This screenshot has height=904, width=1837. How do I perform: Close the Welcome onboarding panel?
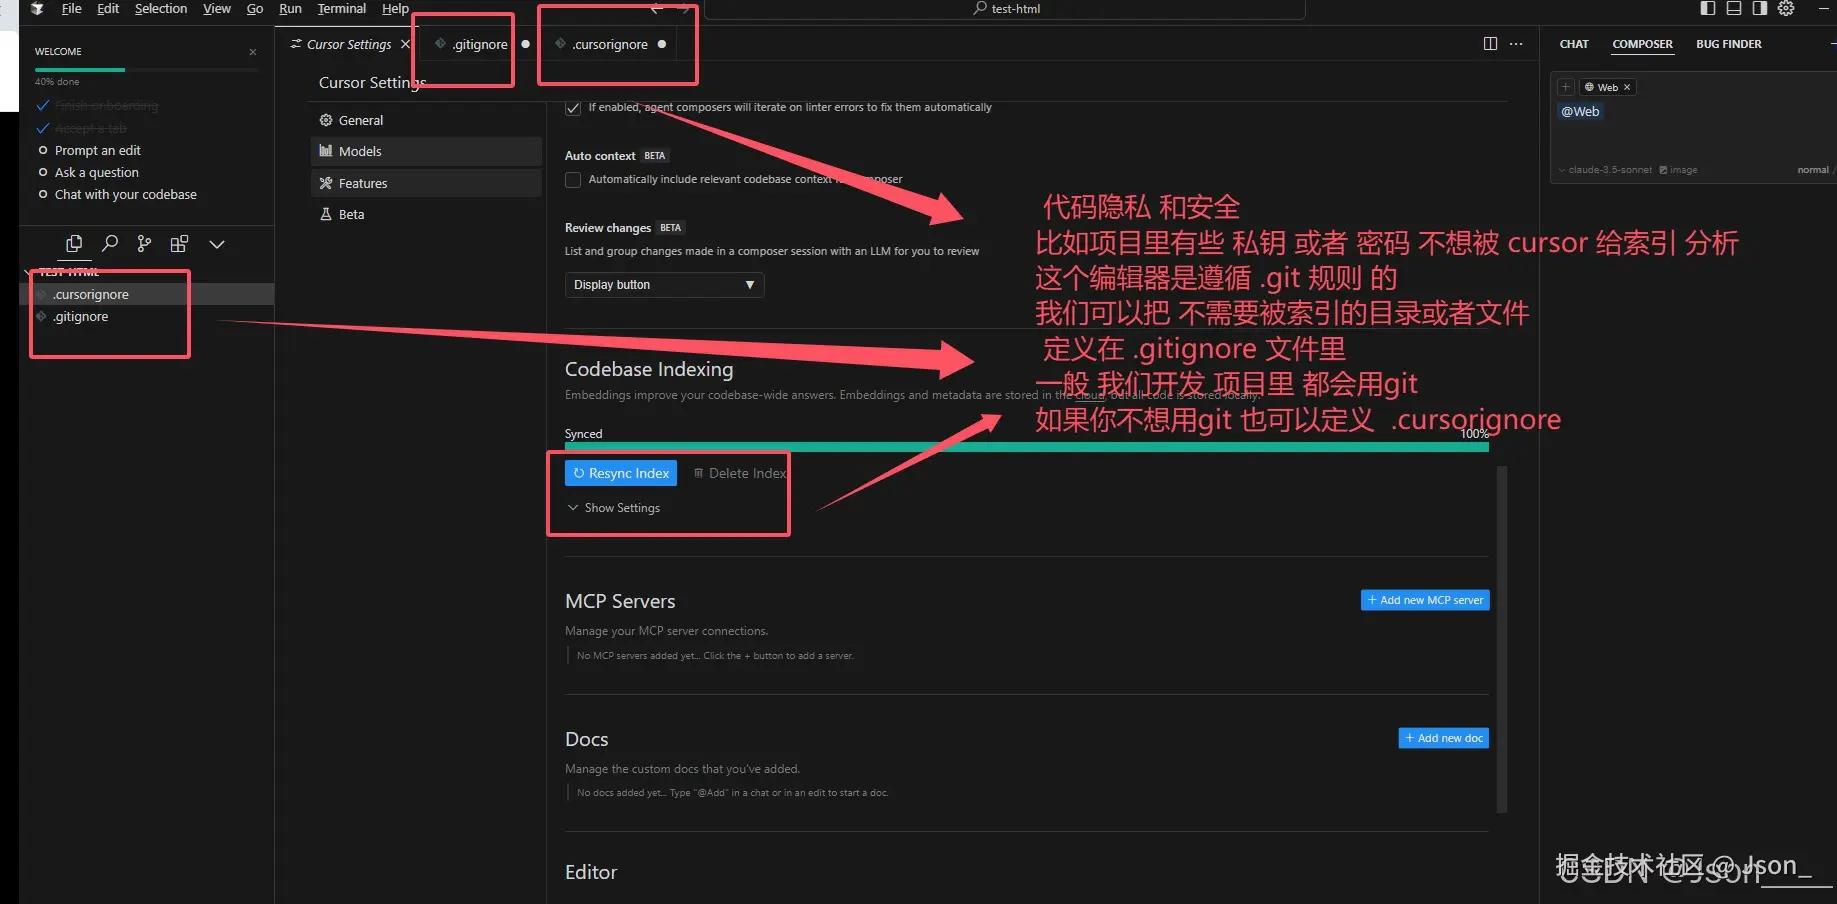[x=253, y=52]
